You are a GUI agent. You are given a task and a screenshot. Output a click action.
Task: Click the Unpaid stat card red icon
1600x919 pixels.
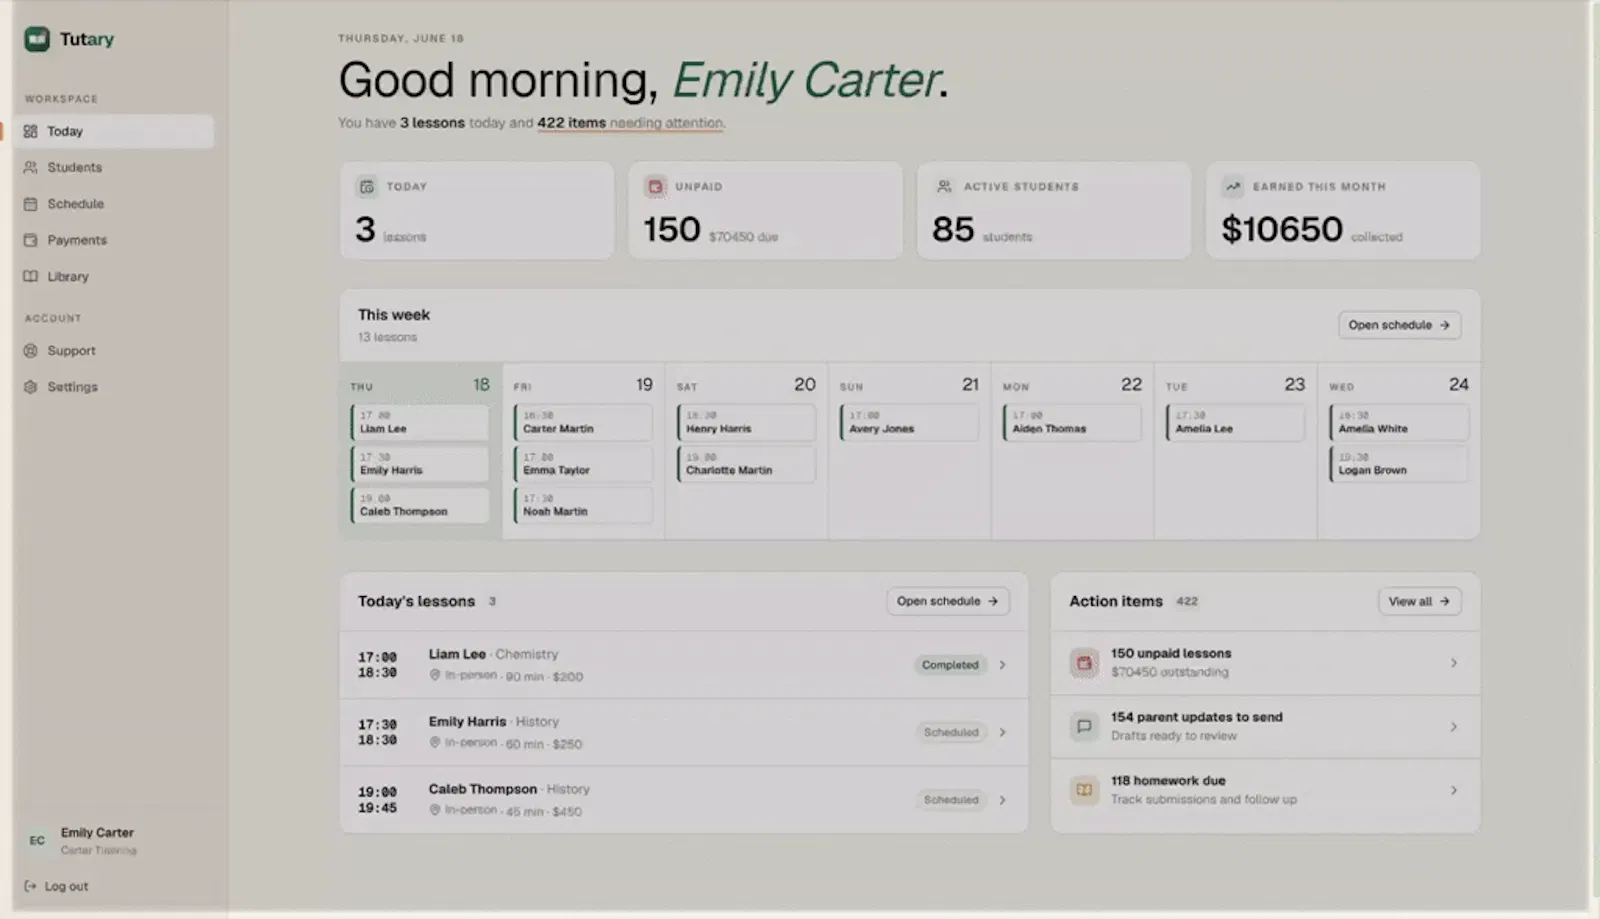(x=656, y=187)
